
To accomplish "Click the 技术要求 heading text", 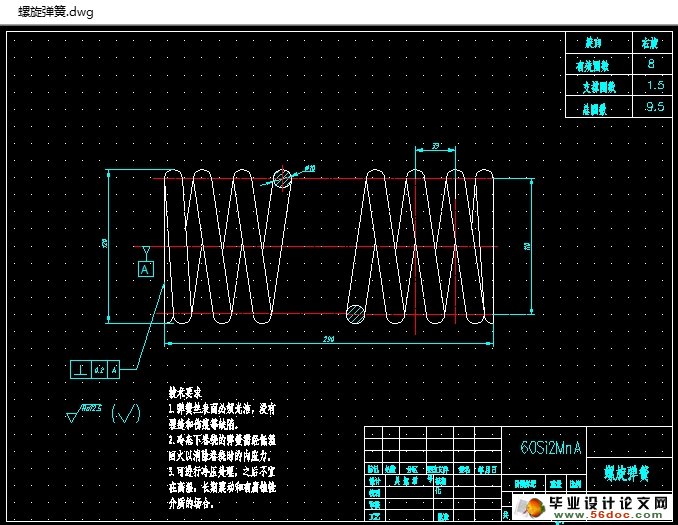I will click(x=185, y=393).
